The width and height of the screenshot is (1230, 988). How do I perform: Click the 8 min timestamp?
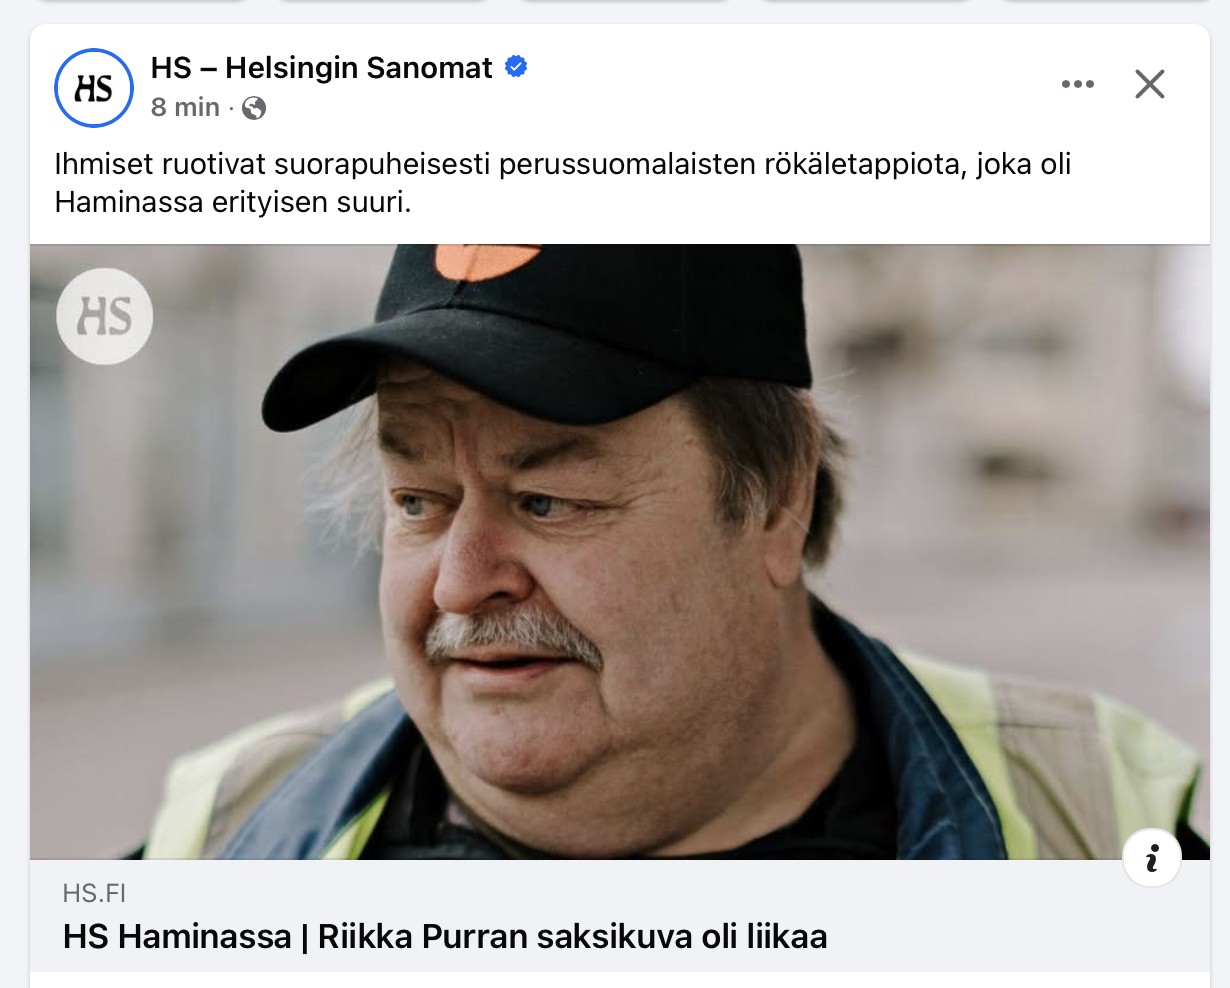pos(185,107)
